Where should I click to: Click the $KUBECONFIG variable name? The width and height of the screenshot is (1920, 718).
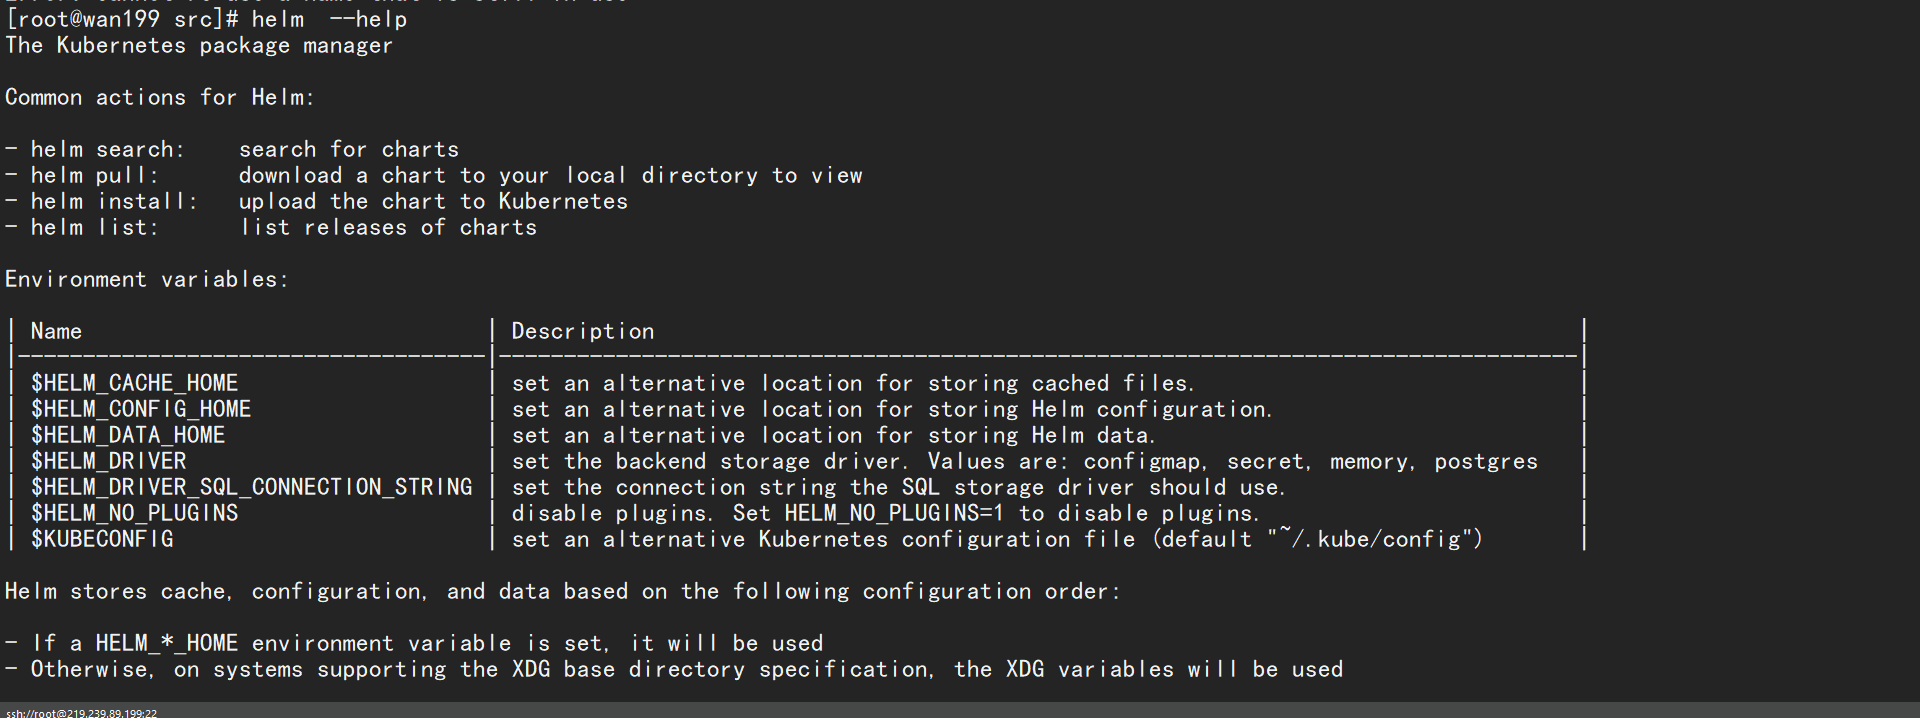tap(102, 539)
